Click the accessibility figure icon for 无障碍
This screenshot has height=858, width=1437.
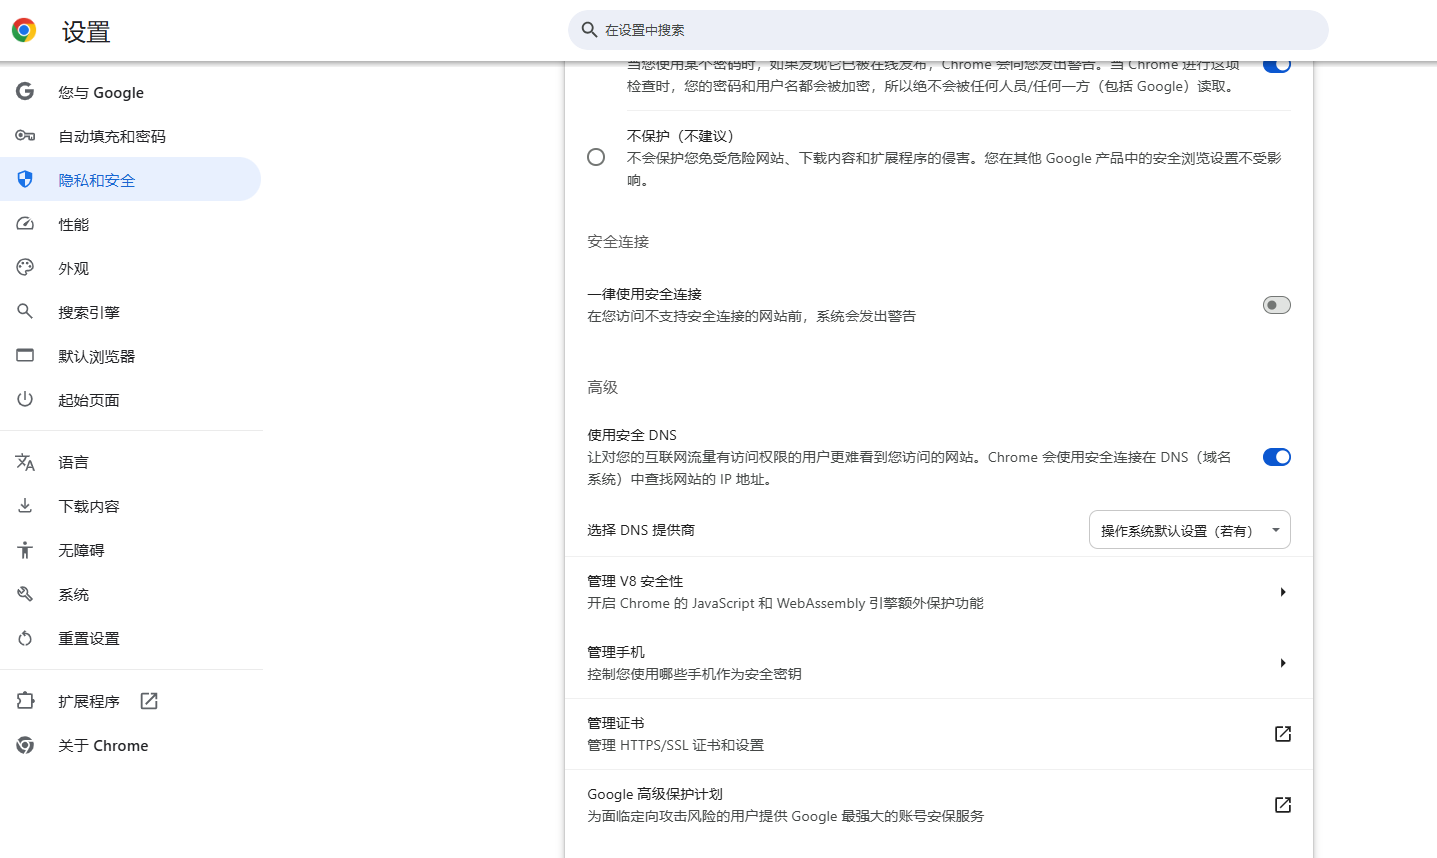[x=25, y=550]
